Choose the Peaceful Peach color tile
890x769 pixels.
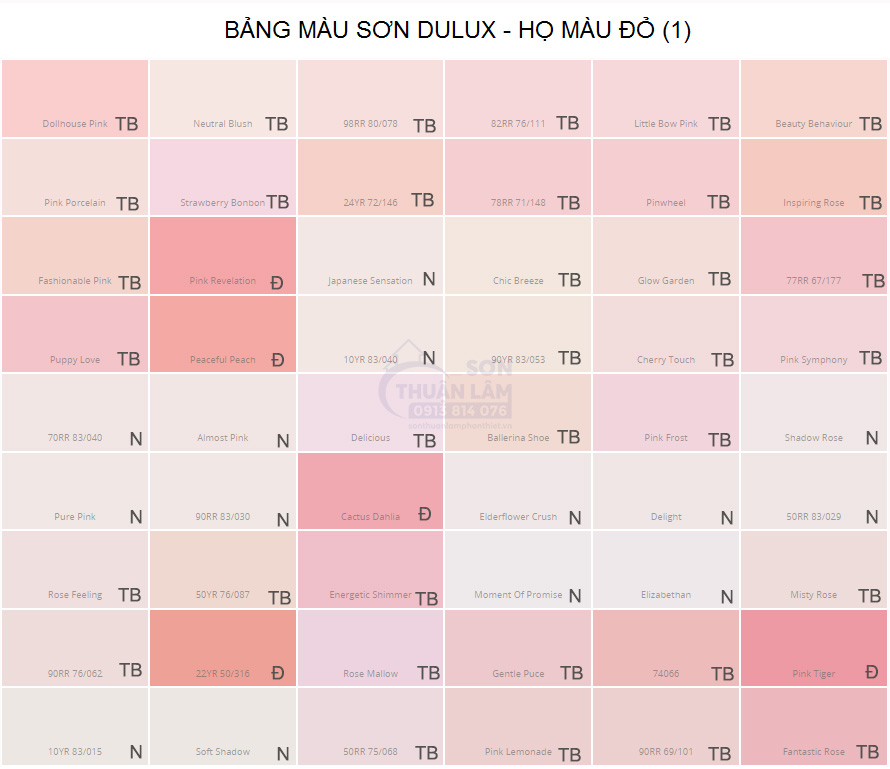click(223, 334)
